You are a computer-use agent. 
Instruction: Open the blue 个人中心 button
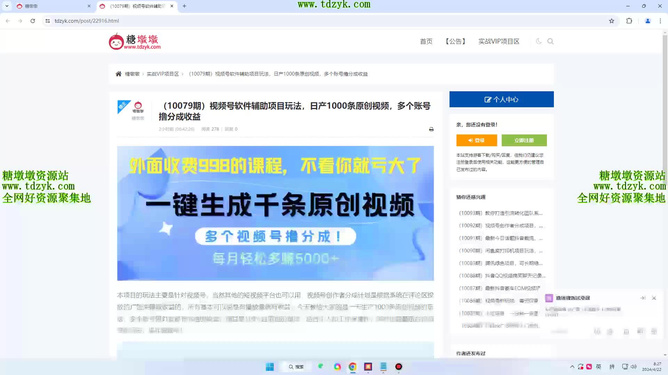(x=501, y=99)
